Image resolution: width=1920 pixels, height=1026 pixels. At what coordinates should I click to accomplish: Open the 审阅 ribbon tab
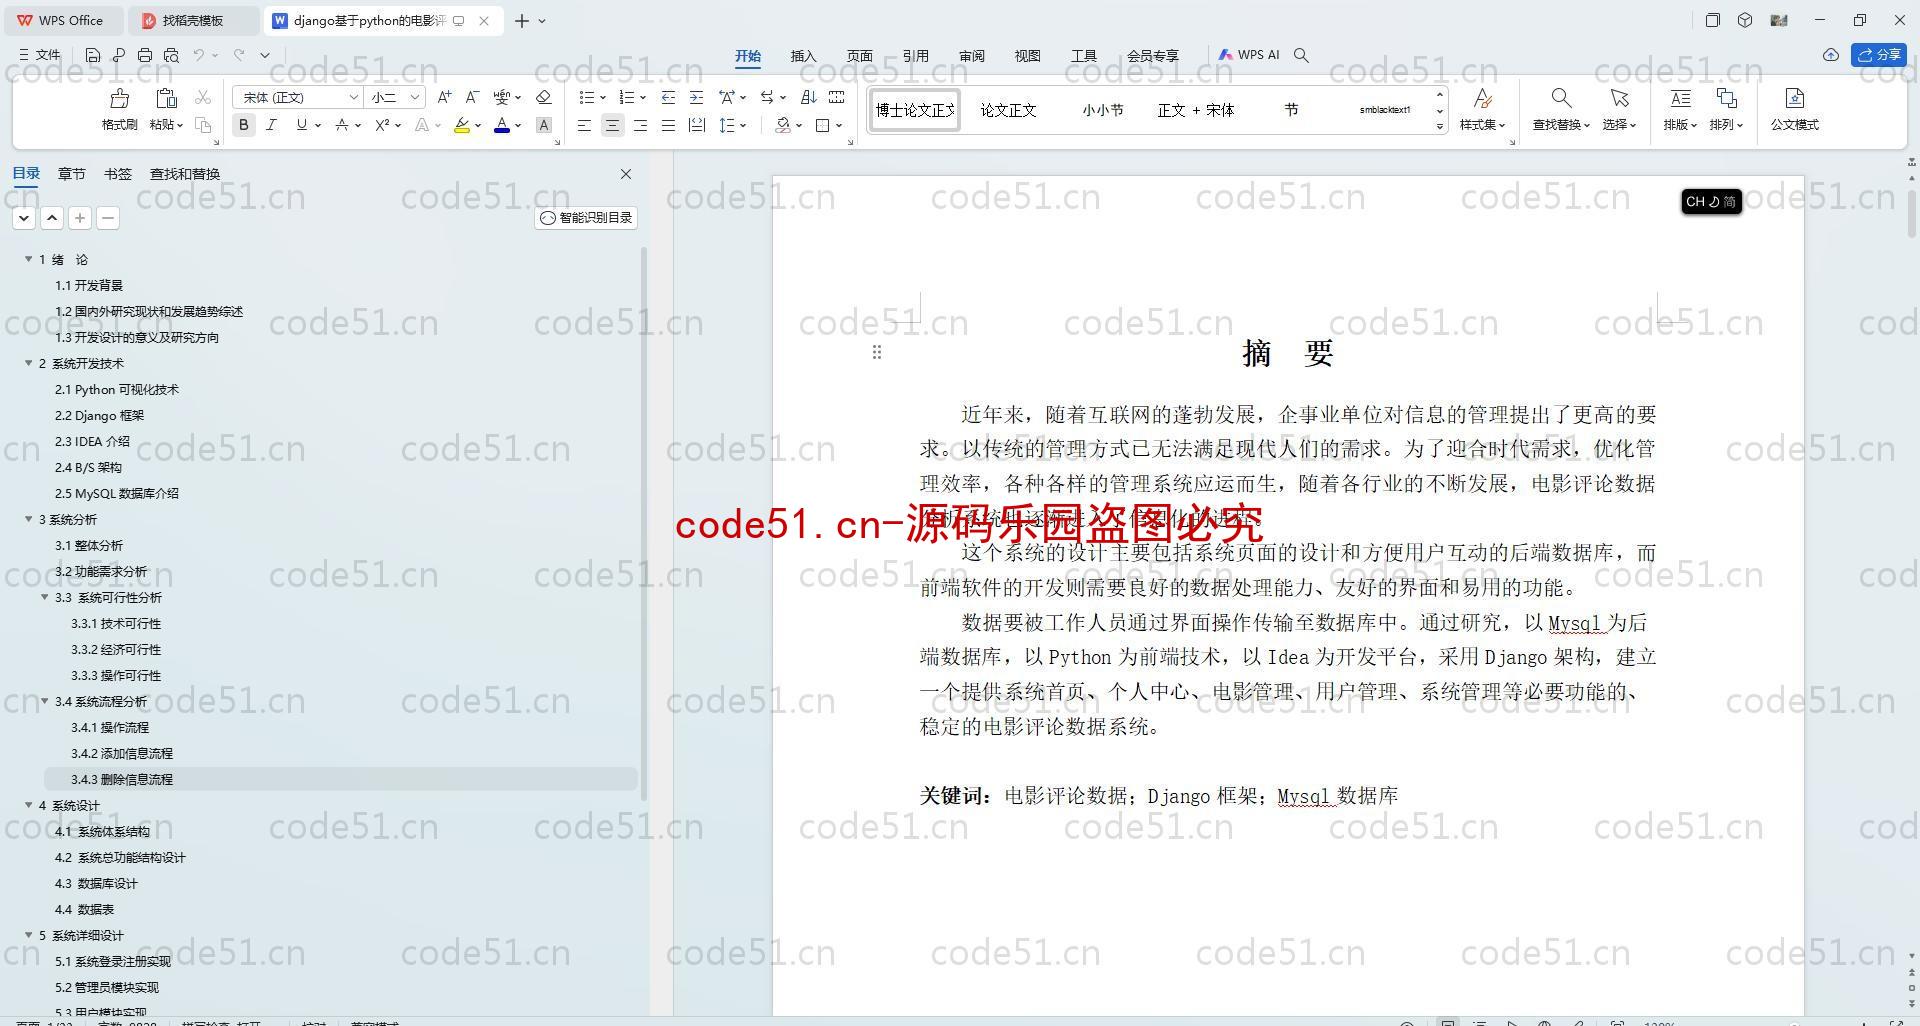971,56
